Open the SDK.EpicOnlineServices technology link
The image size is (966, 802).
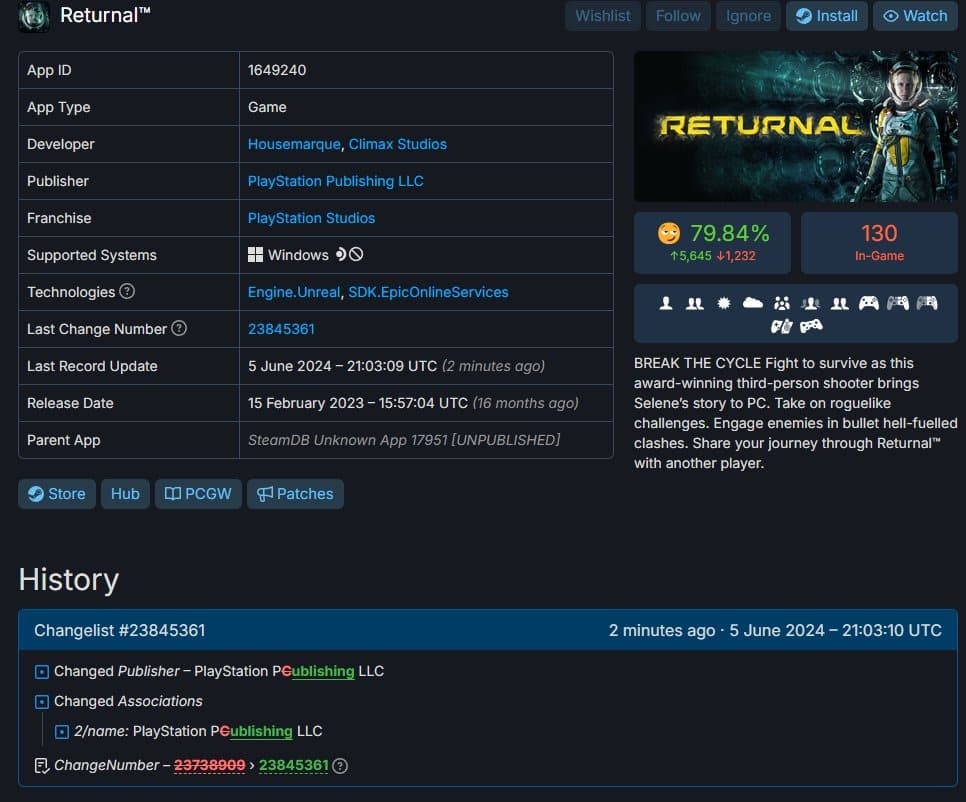coord(428,292)
